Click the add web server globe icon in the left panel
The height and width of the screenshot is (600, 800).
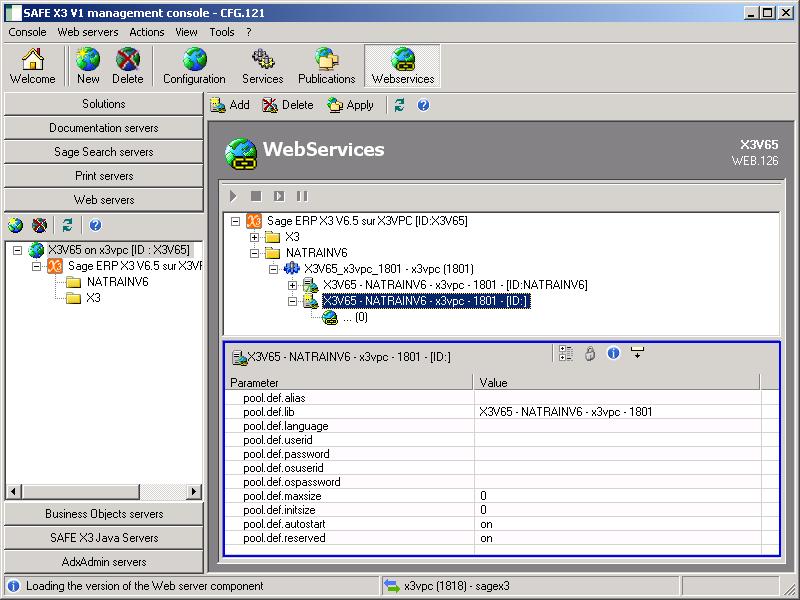15,225
